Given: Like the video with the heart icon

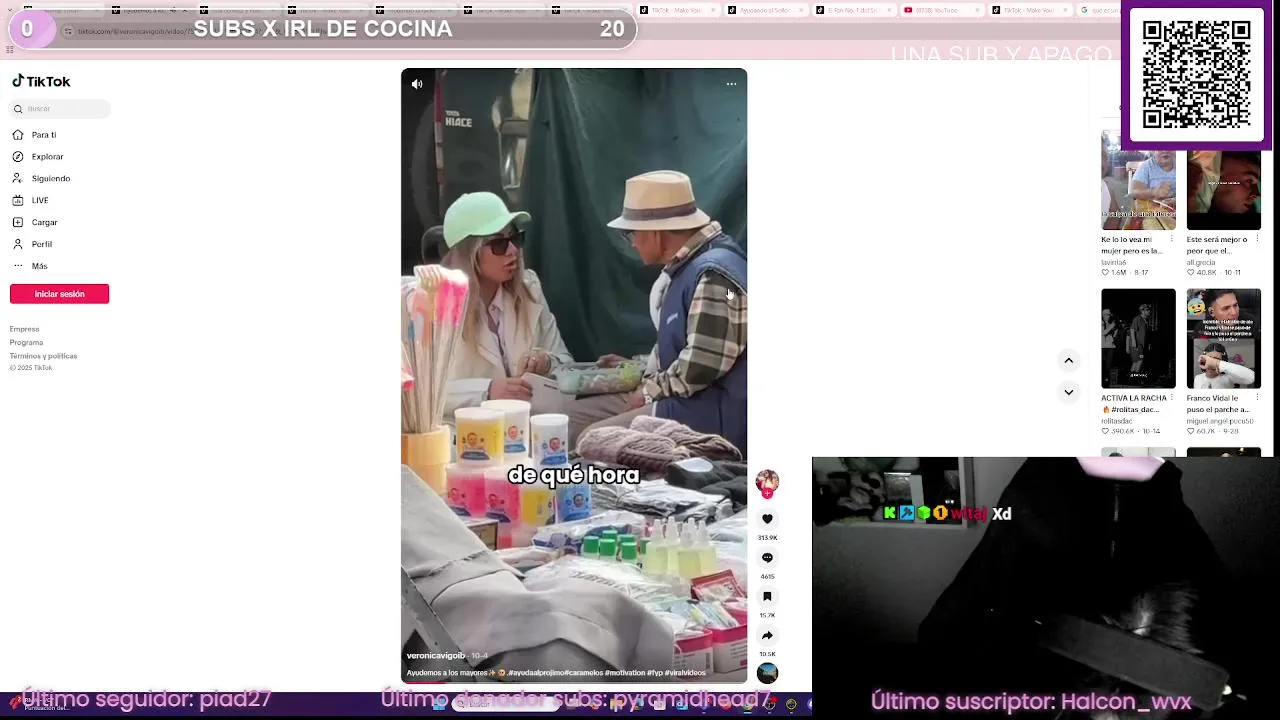Looking at the screenshot, I should point(767,519).
